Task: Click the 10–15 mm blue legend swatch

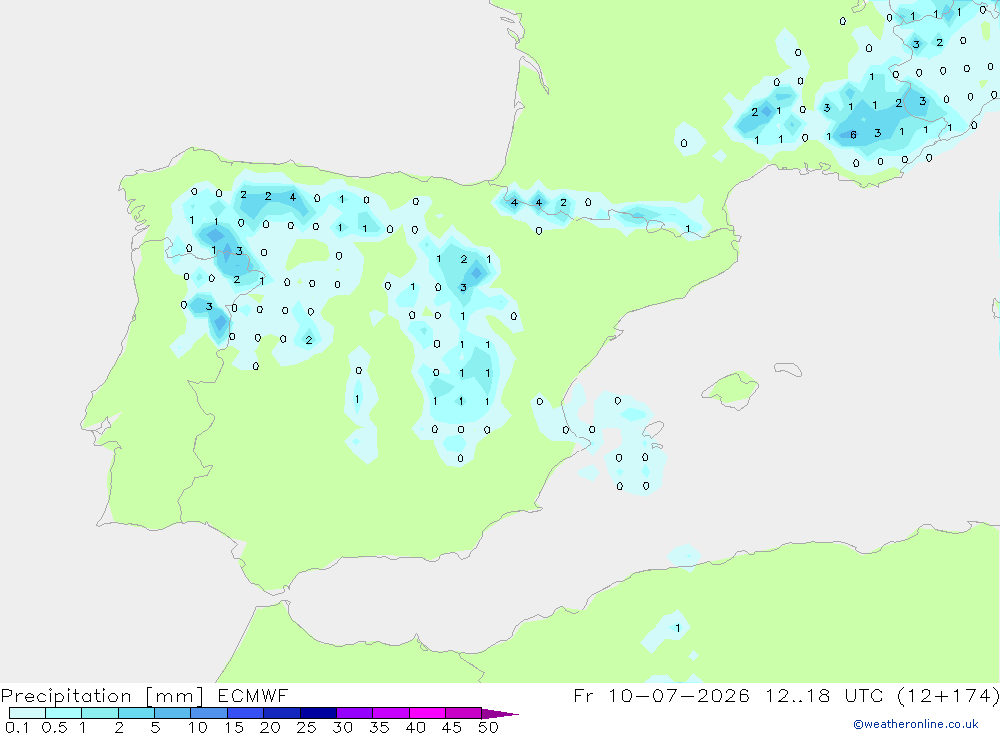Action: 209,713
